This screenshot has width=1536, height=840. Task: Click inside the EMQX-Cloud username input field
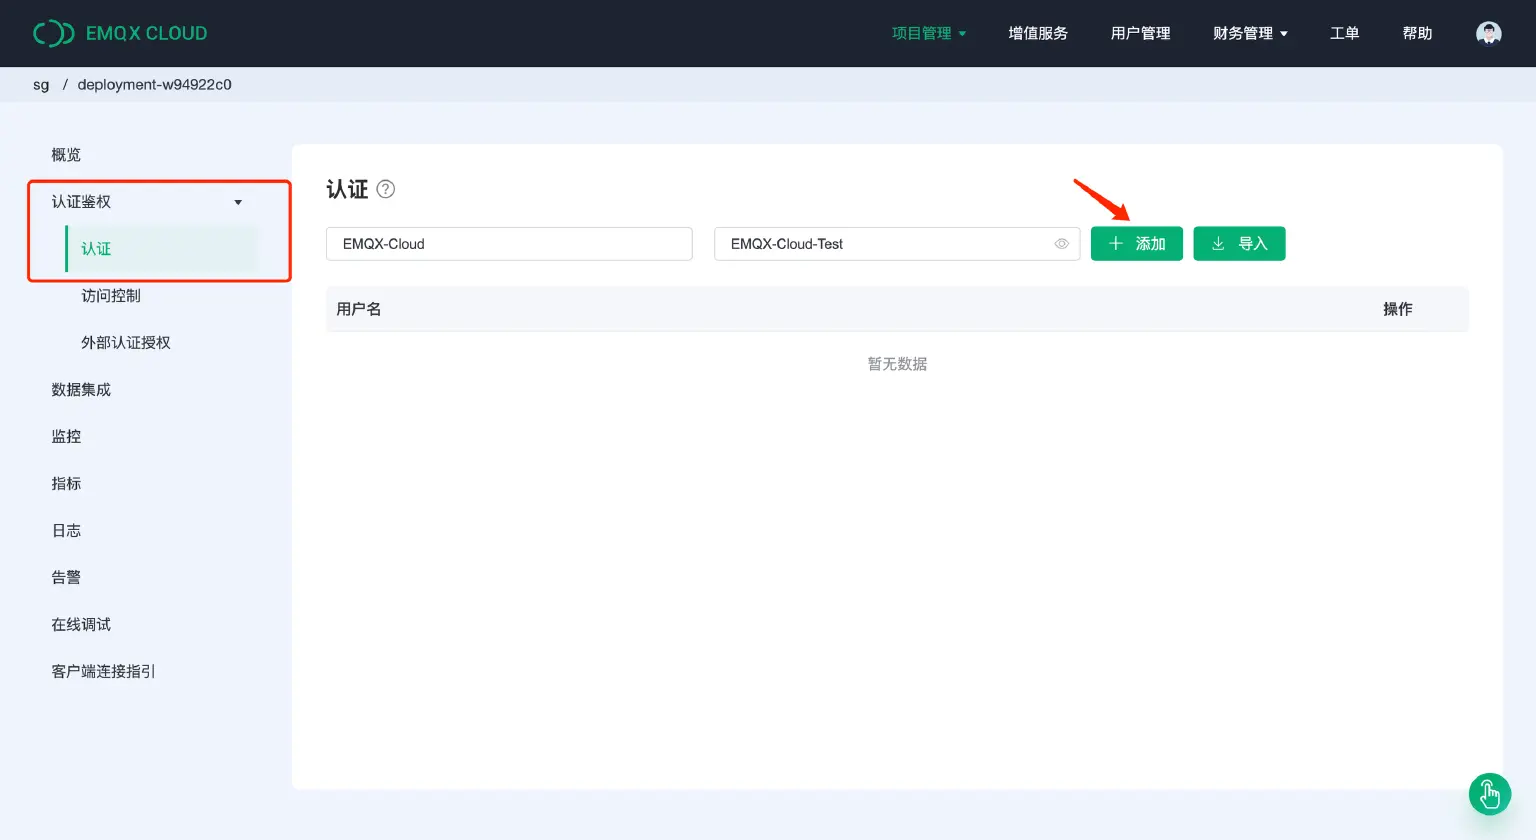point(508,243)
